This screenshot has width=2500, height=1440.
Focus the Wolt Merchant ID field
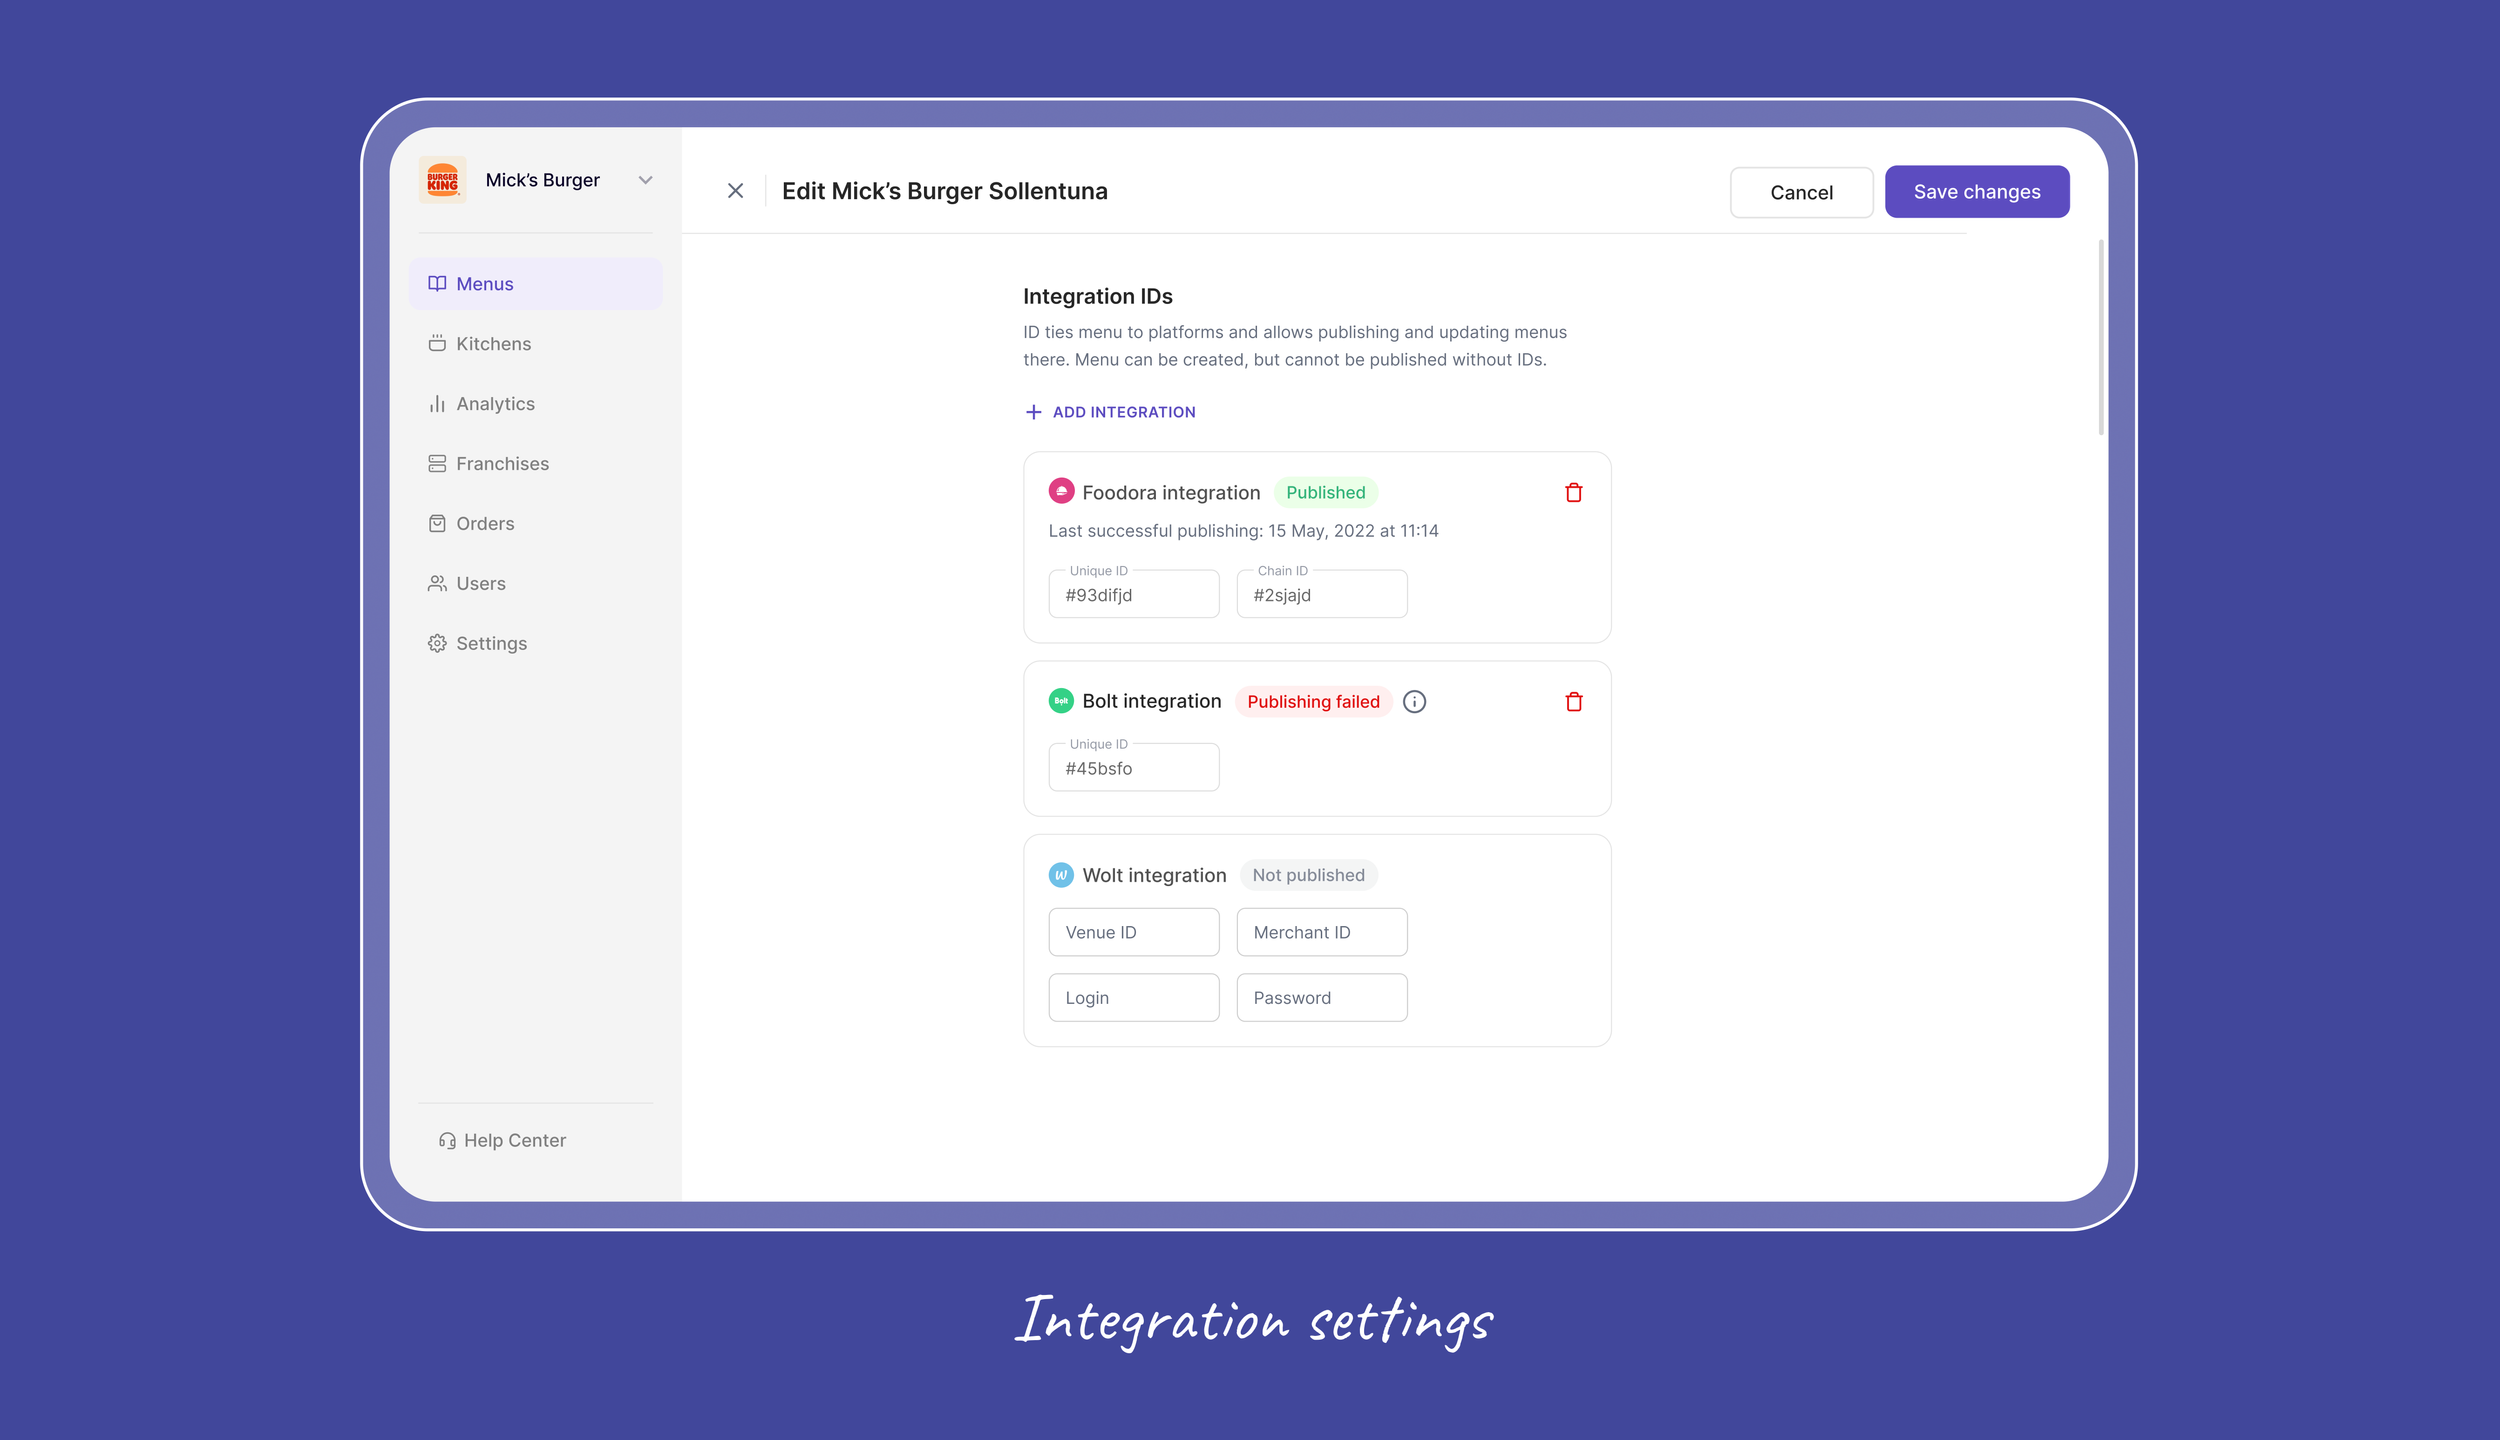click(x=1321, y=932)
